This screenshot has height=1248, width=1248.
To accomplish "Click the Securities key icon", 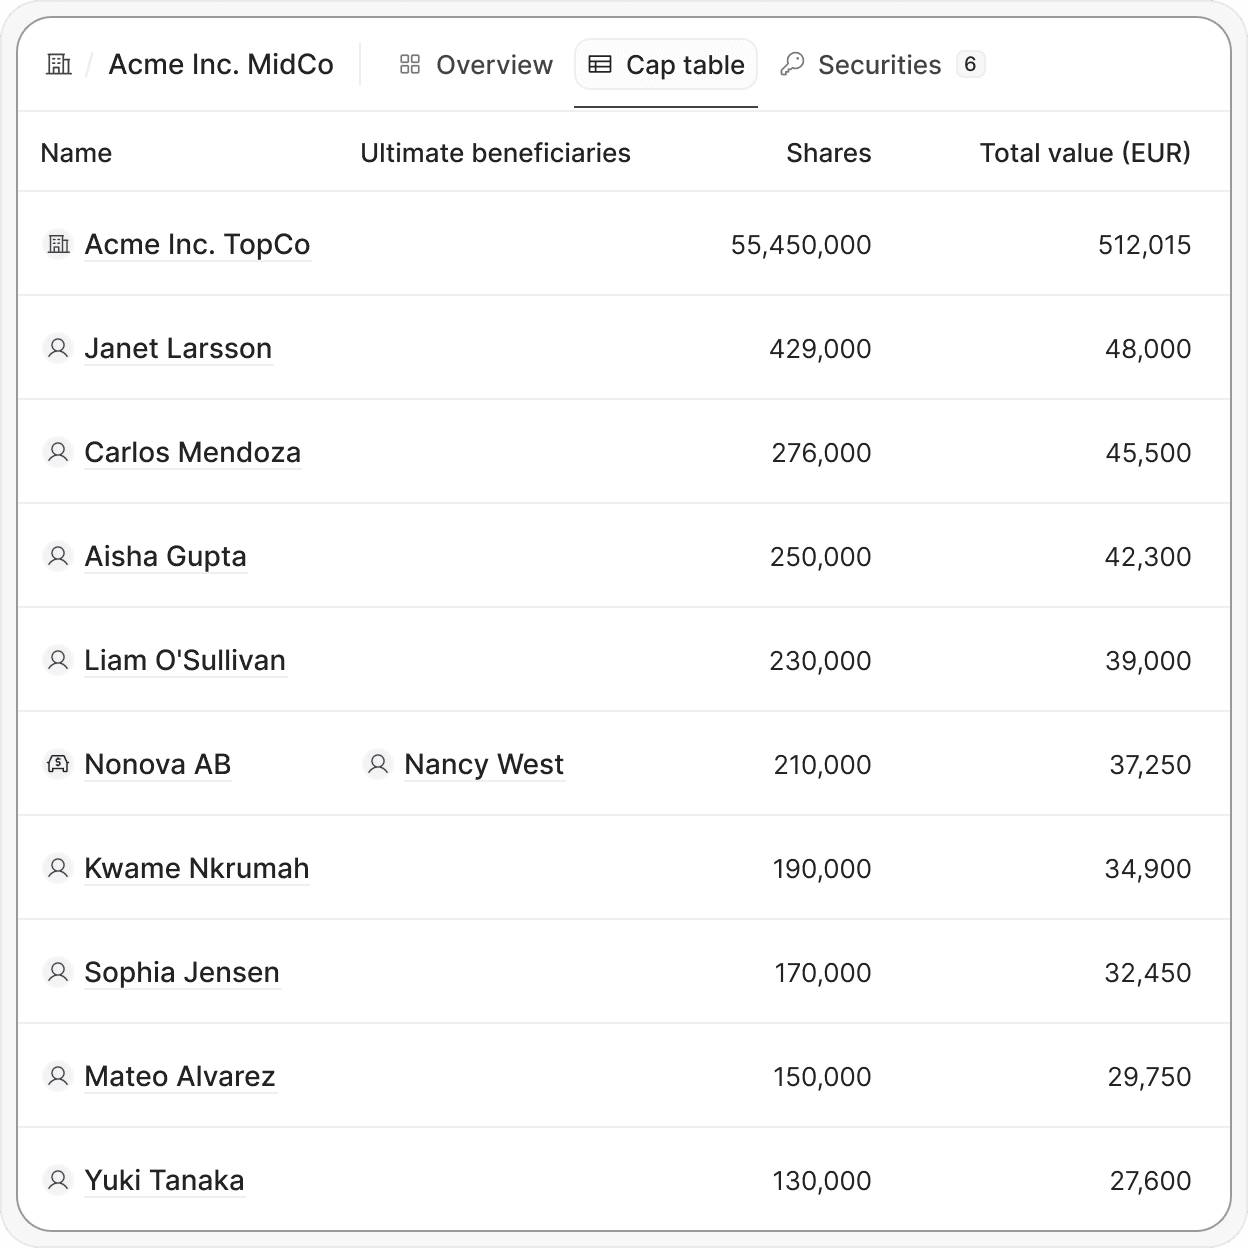I will click(792, 65).
